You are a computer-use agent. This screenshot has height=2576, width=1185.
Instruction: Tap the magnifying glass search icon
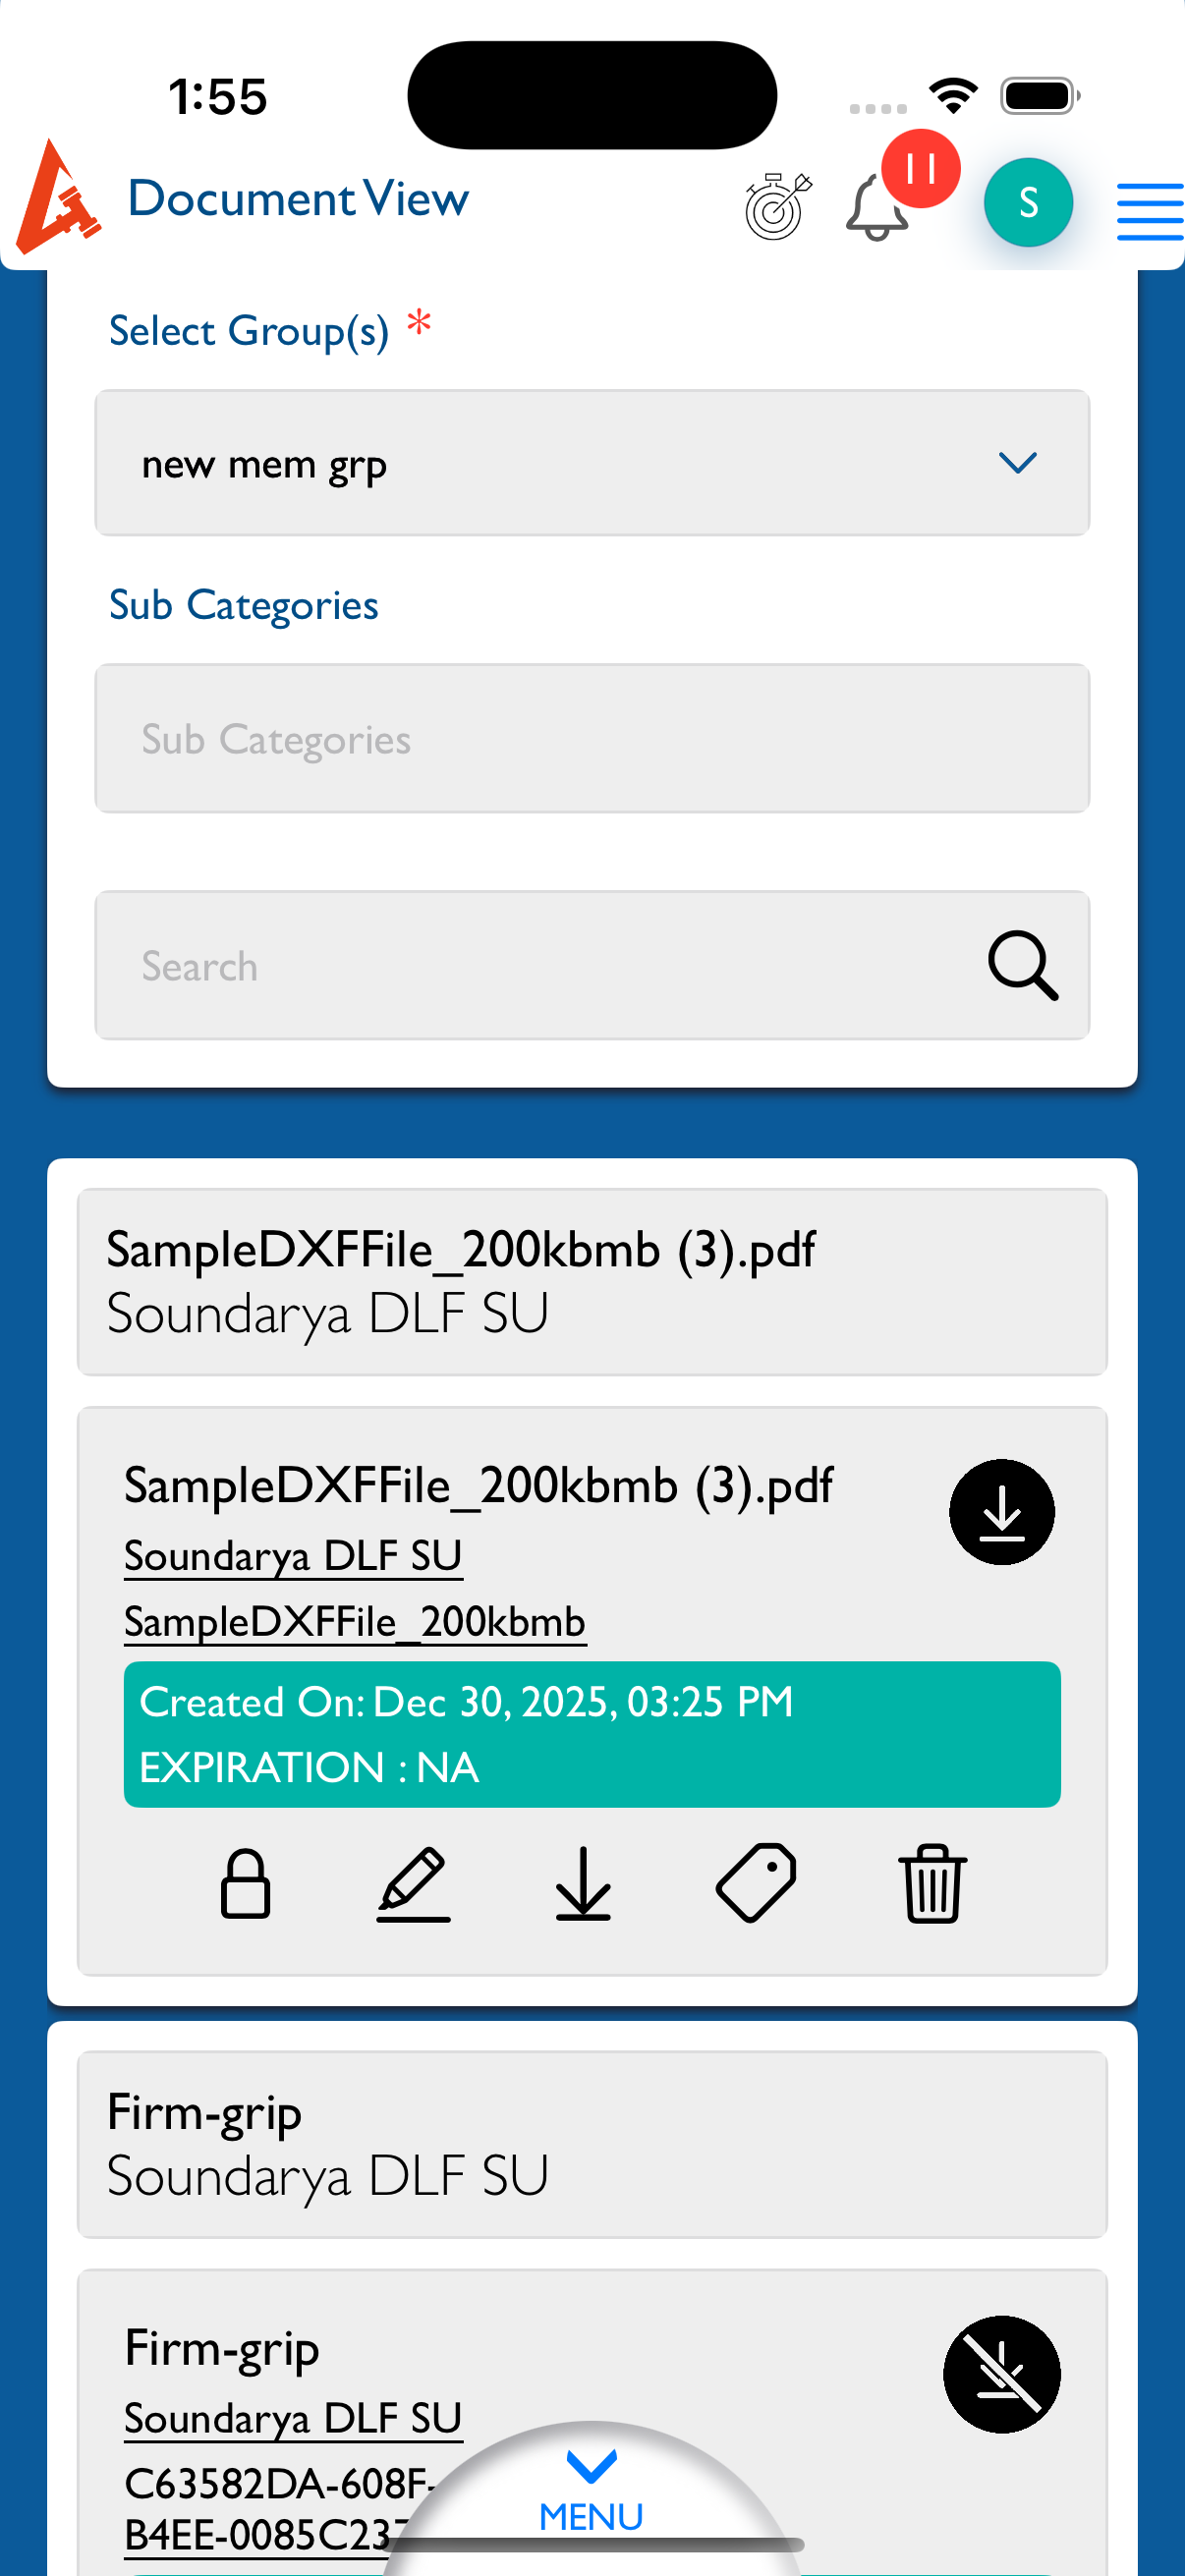pyautogui.click(x=1022, y=965)
